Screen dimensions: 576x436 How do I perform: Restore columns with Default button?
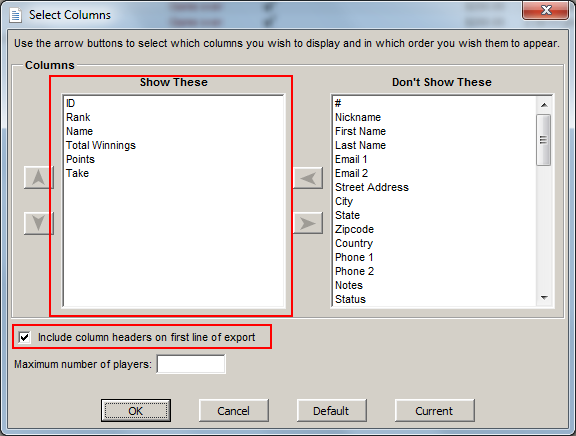click(x=331, y=411)
